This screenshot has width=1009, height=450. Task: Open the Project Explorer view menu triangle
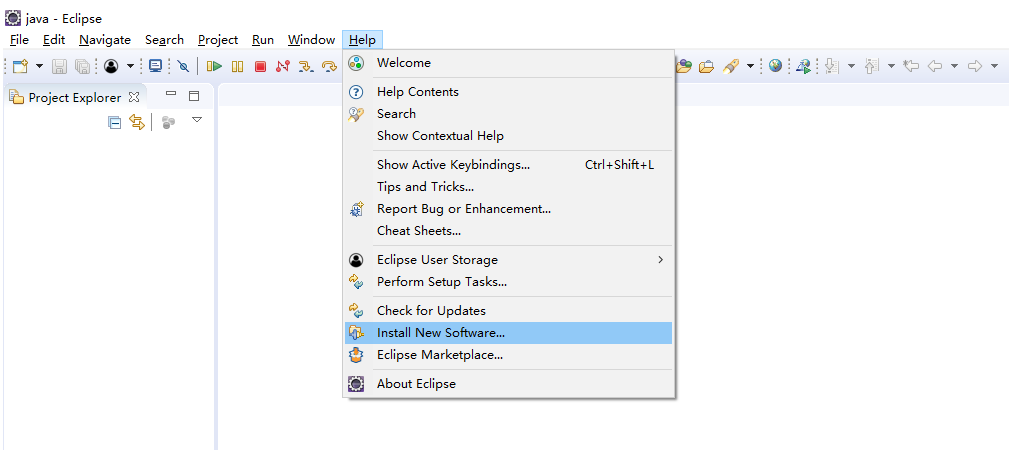[198, 120]
